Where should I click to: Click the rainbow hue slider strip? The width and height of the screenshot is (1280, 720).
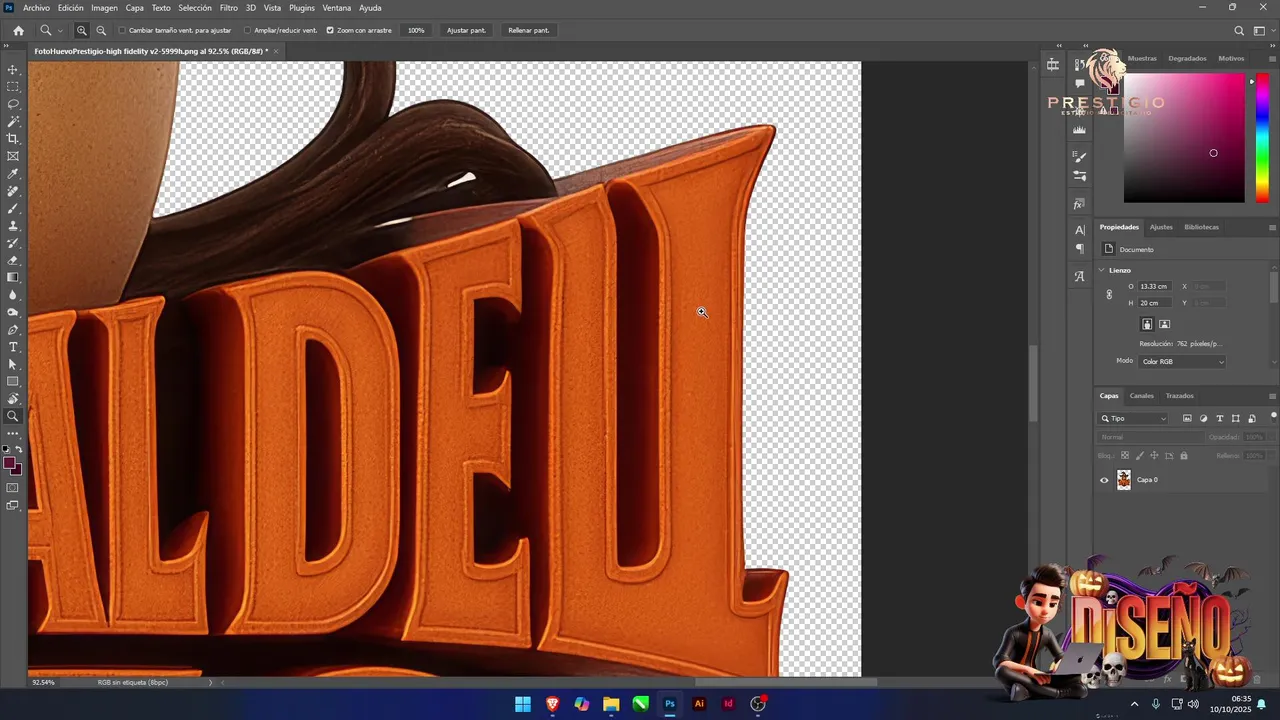tap(1262, 138)
